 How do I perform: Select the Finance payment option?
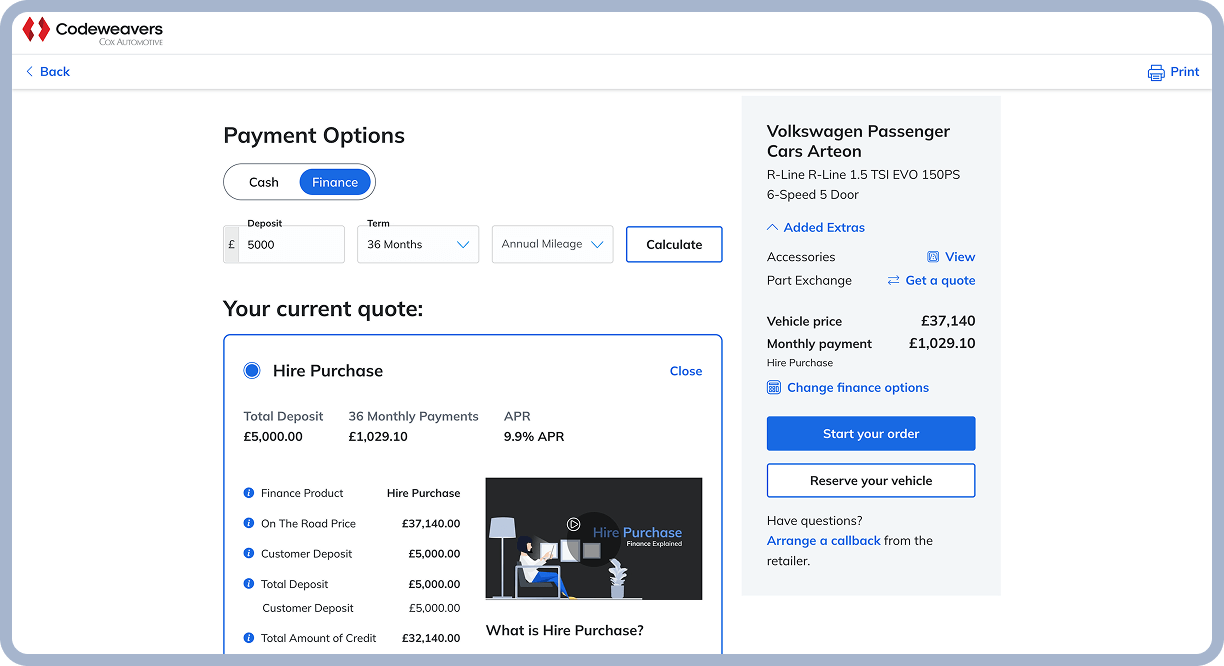(335, 182)
